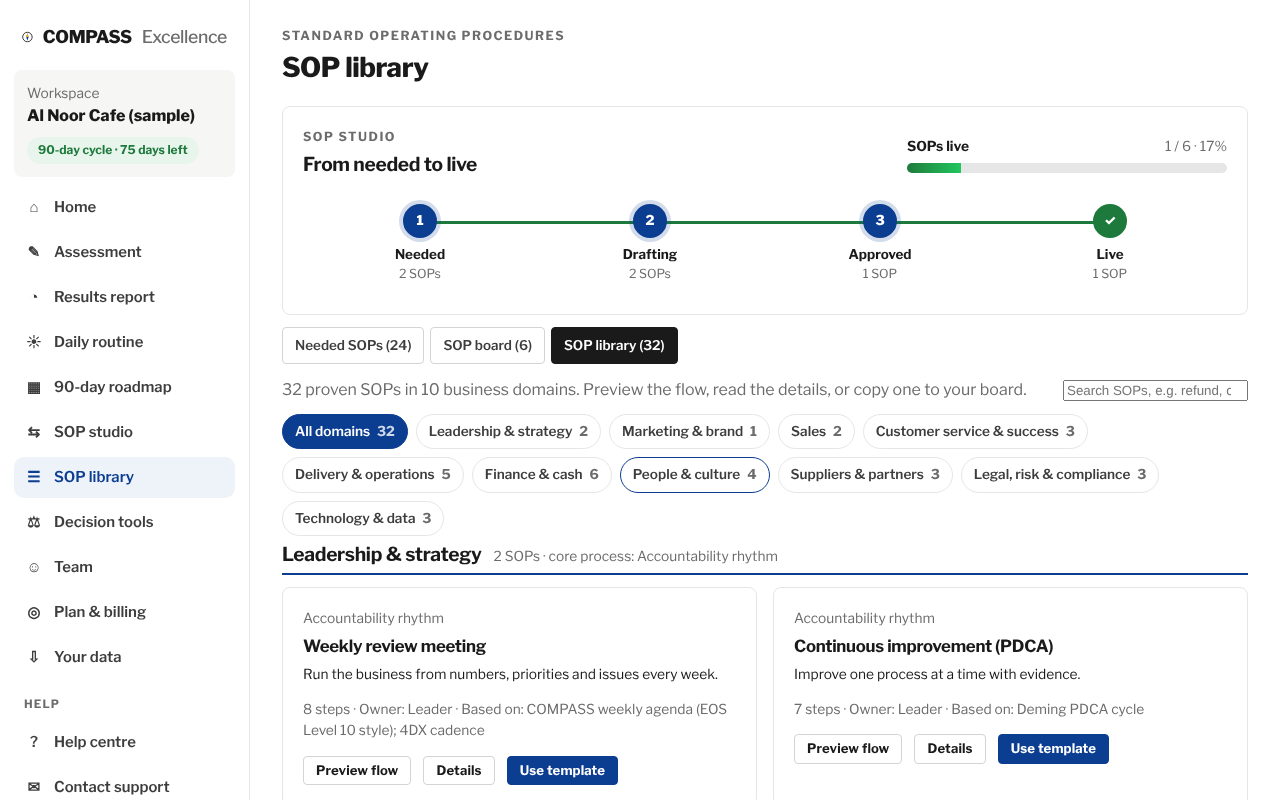The height and width of the screenshot is (800, 1280).
Task: Filter by People & culture domain
Action: click(695, 475)
